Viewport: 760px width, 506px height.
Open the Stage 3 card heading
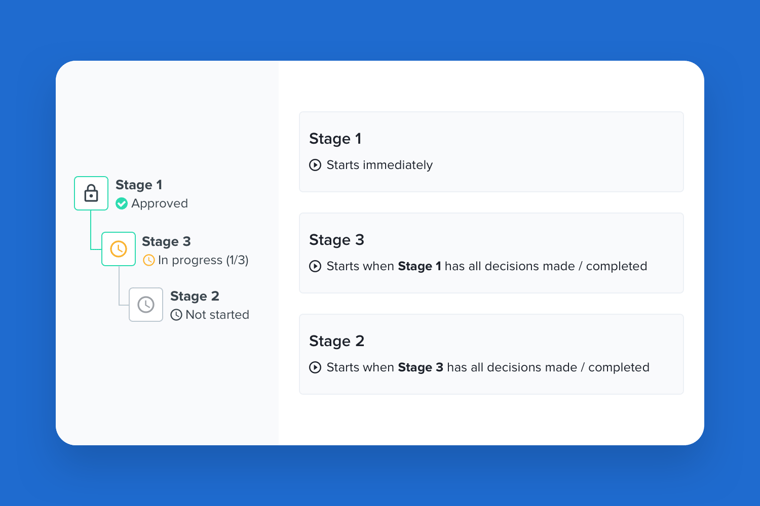(x=336, y=240)
